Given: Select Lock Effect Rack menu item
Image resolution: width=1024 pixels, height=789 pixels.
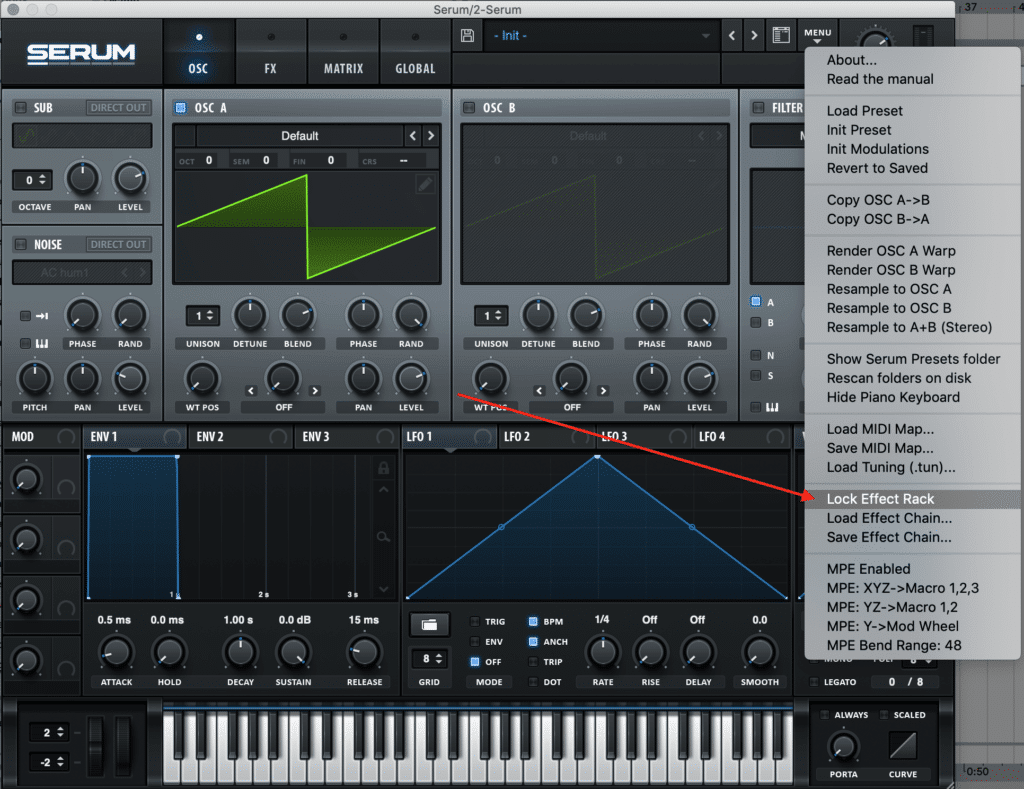Looking at the screenshot, I should [x=912, y=499].
